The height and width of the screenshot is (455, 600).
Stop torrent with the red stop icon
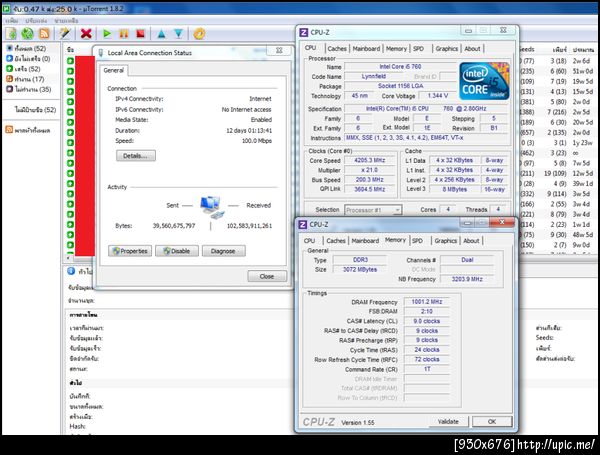click(140, 34)
